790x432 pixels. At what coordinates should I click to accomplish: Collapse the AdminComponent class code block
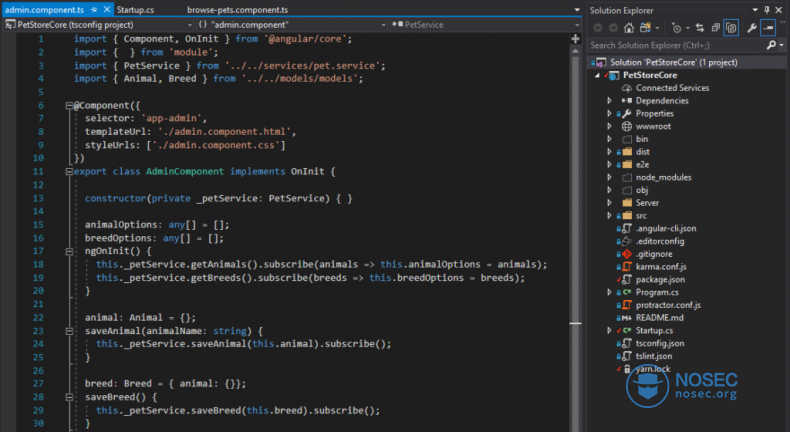69,172
